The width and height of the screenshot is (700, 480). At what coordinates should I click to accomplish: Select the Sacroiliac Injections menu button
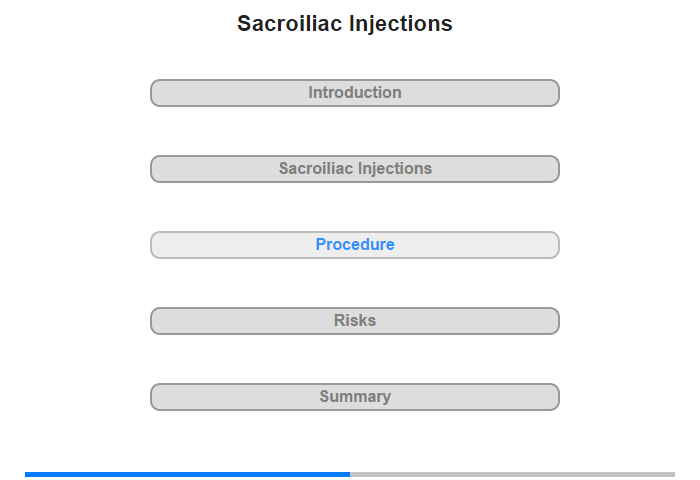pyautogui.click(x=354, y=169)
